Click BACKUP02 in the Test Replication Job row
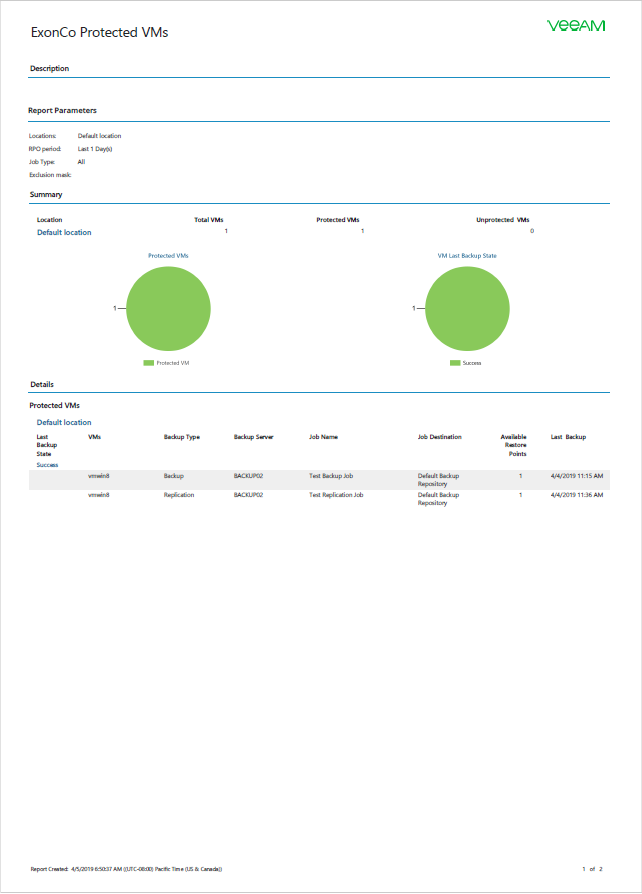 (x=248, y=495)
